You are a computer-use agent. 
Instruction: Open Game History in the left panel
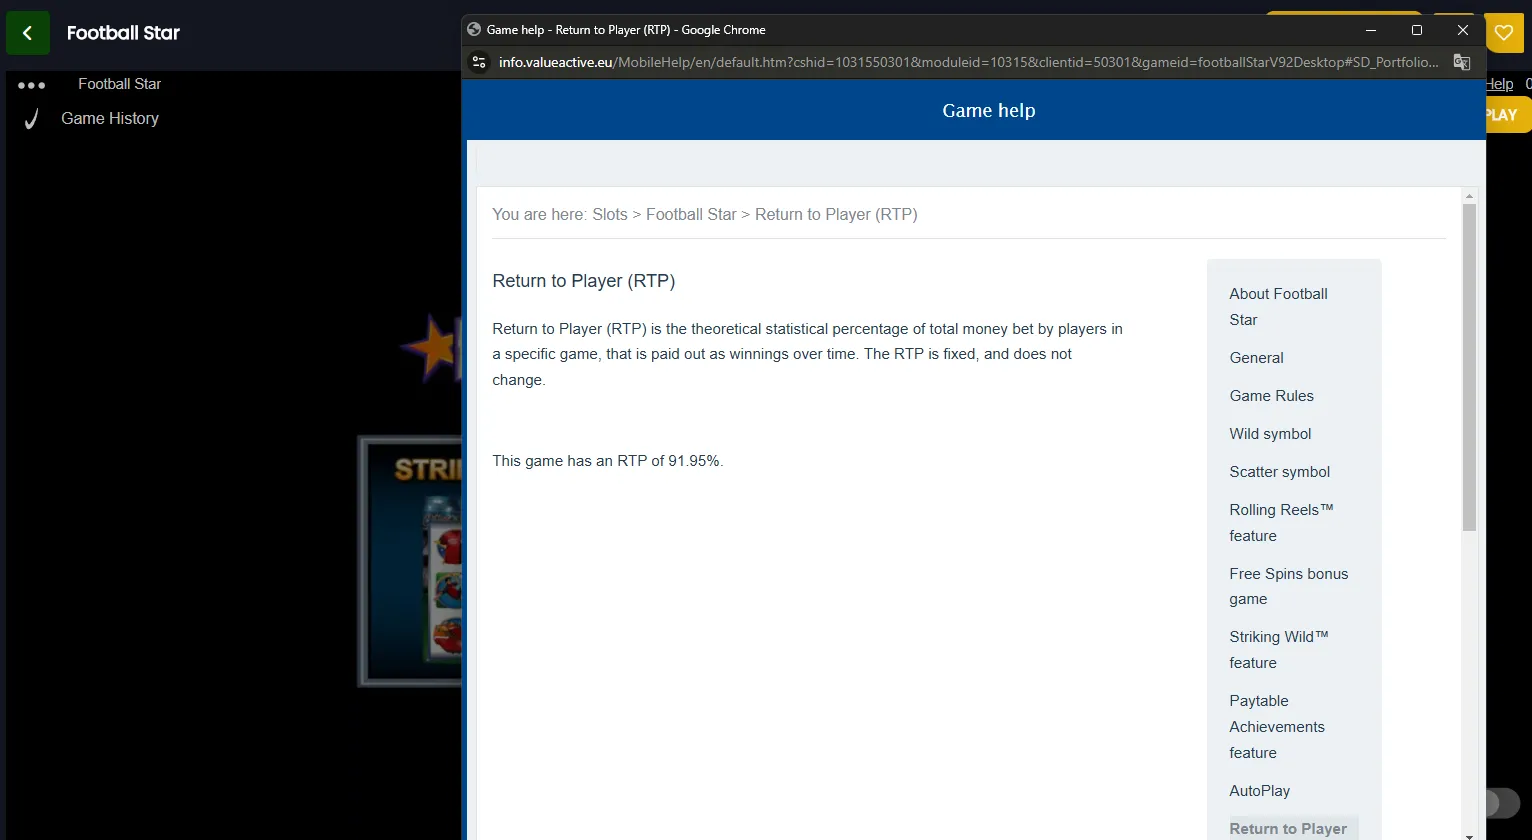click(110, 118)
